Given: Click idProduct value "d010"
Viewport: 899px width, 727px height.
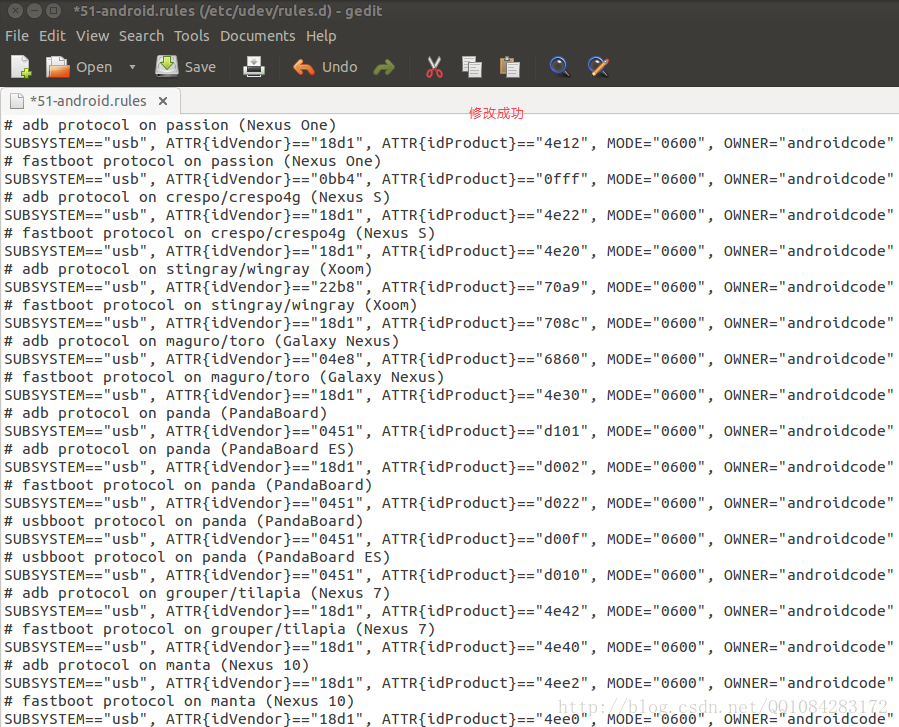Looking at the screenshot, I should point(561,575).
